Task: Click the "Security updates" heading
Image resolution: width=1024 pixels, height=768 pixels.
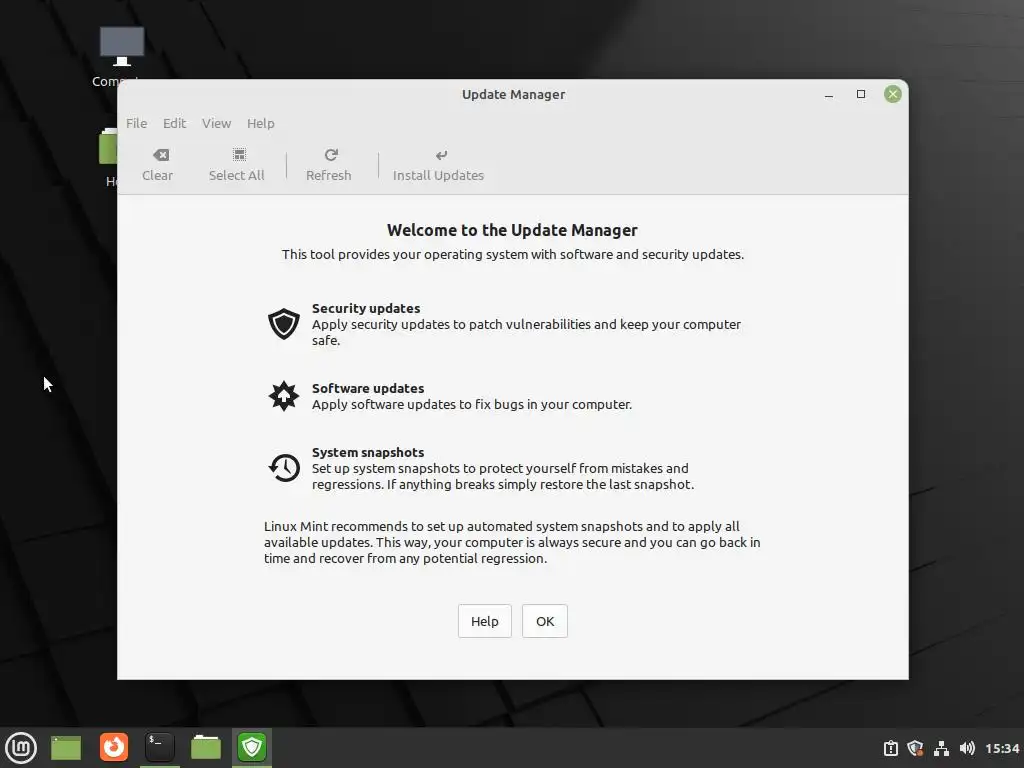Action: pos(366,308)
